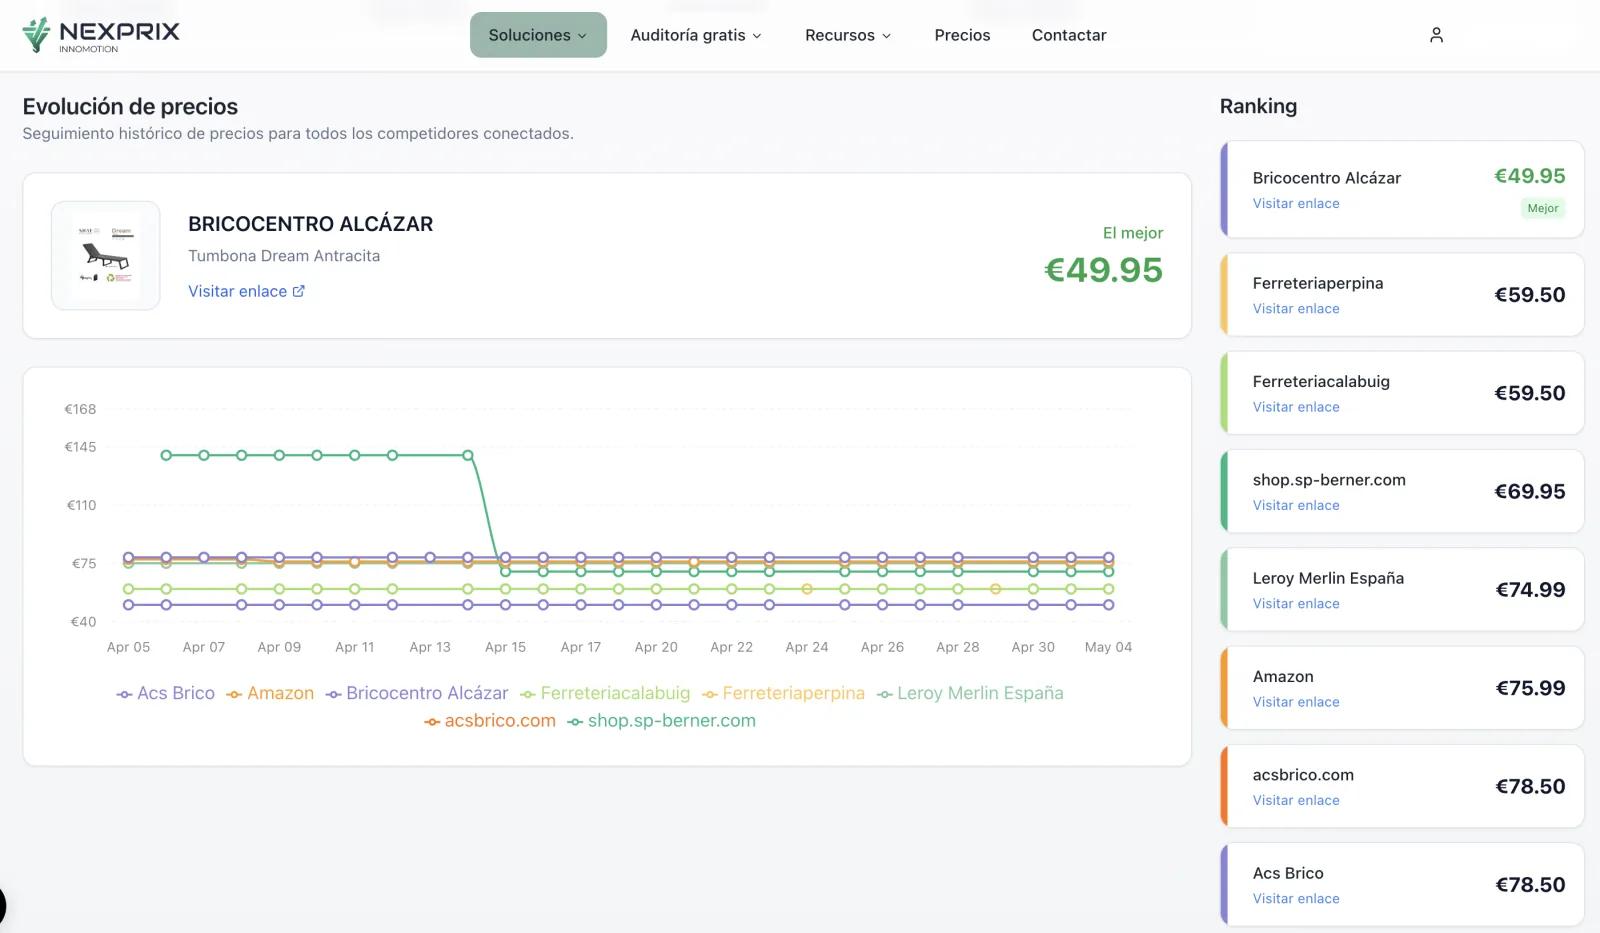Open the Soluciones dropdown menu
Image resolution: width=1600 pixels, height=933 pixels.
[538, 35]
